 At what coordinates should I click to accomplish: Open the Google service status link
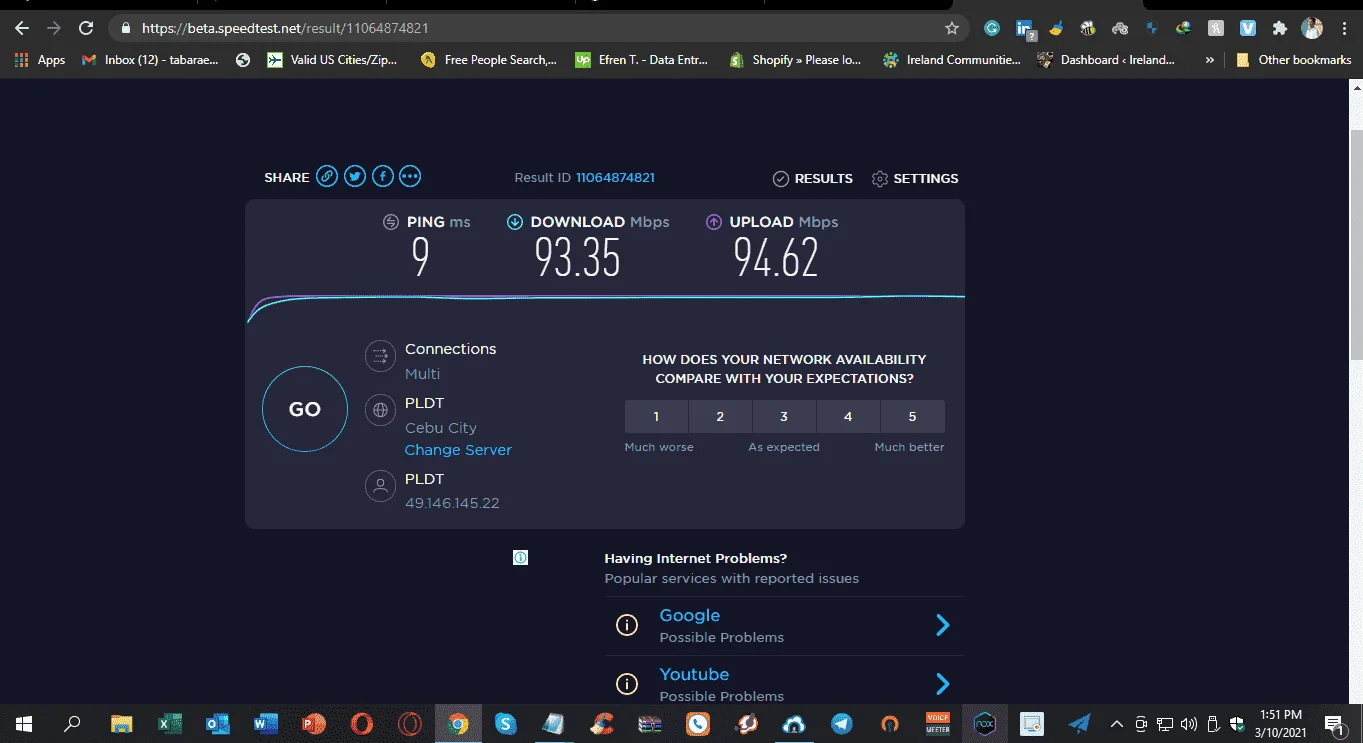(689, 615)
